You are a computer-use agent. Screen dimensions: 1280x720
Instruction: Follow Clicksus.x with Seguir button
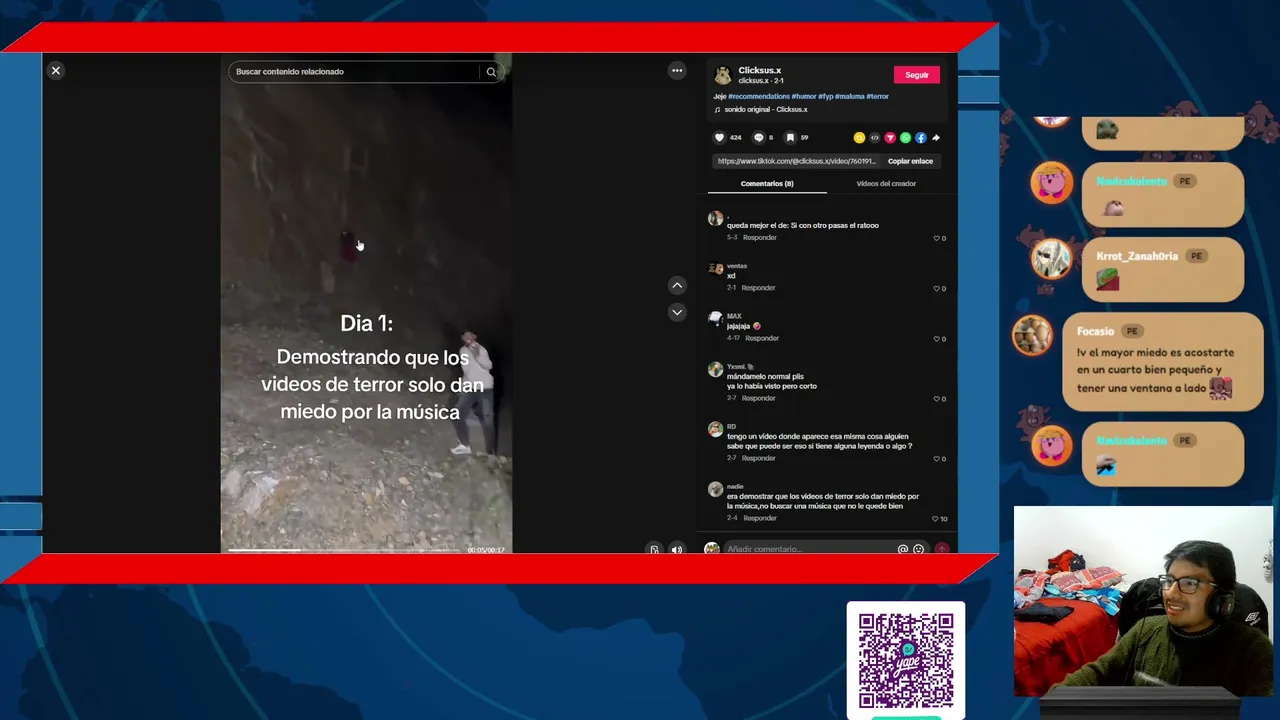tap(917, 75)
